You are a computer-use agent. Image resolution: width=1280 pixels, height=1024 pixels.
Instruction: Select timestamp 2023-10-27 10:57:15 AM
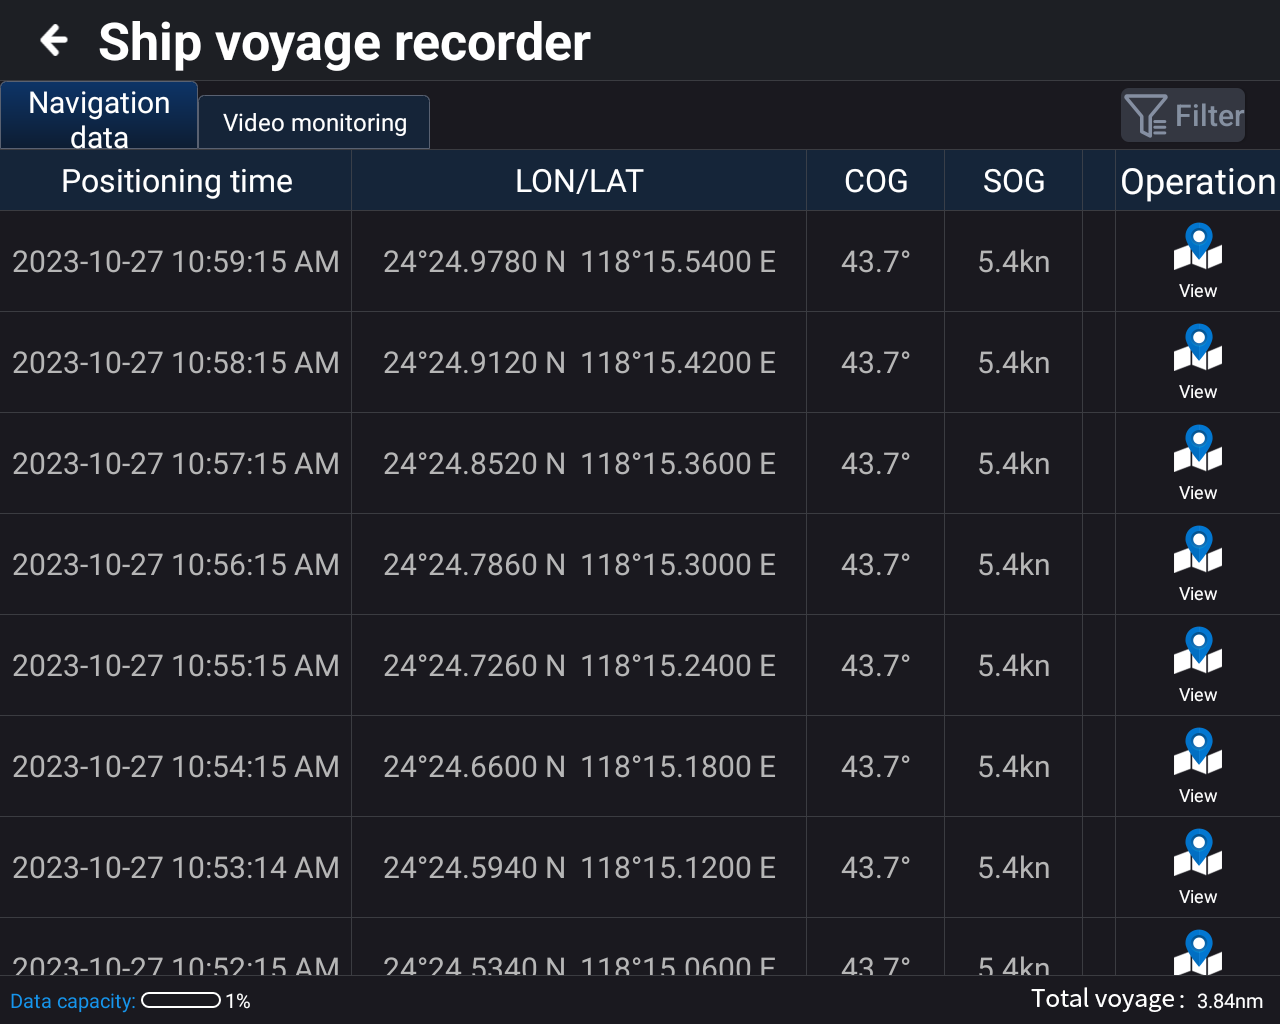pyautogui.click(x=176, y=464)
